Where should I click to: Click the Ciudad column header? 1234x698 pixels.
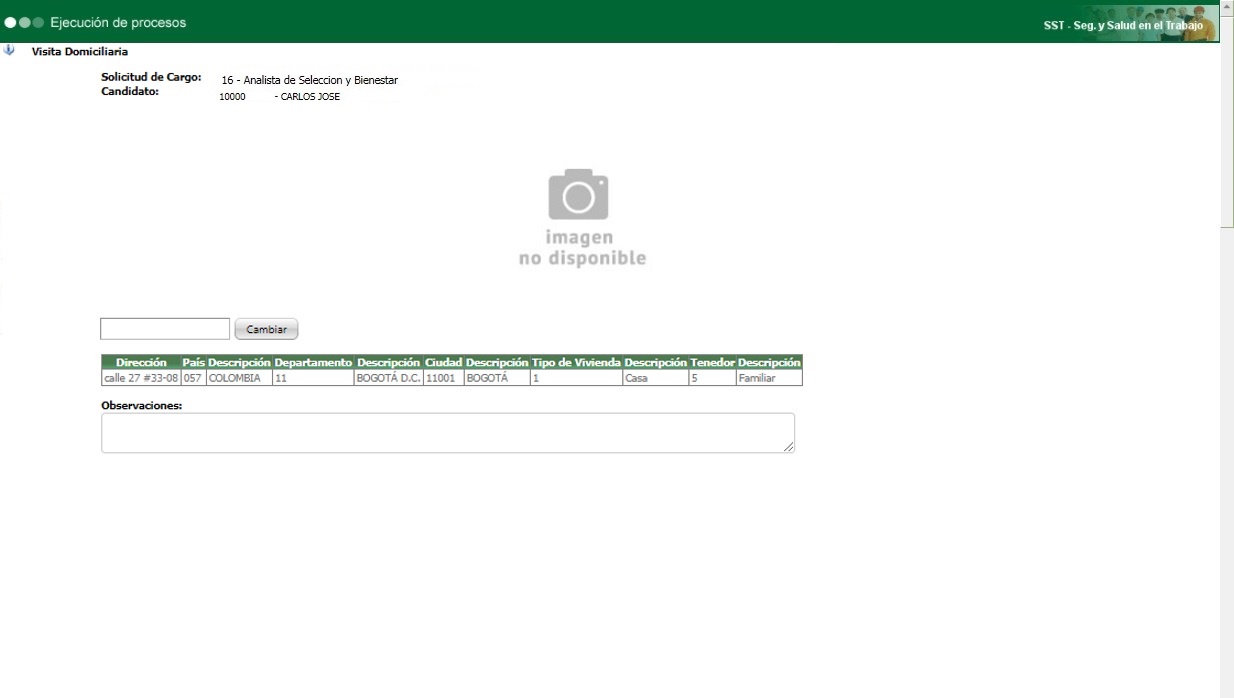pyautogui.click(x=443, y=362)
